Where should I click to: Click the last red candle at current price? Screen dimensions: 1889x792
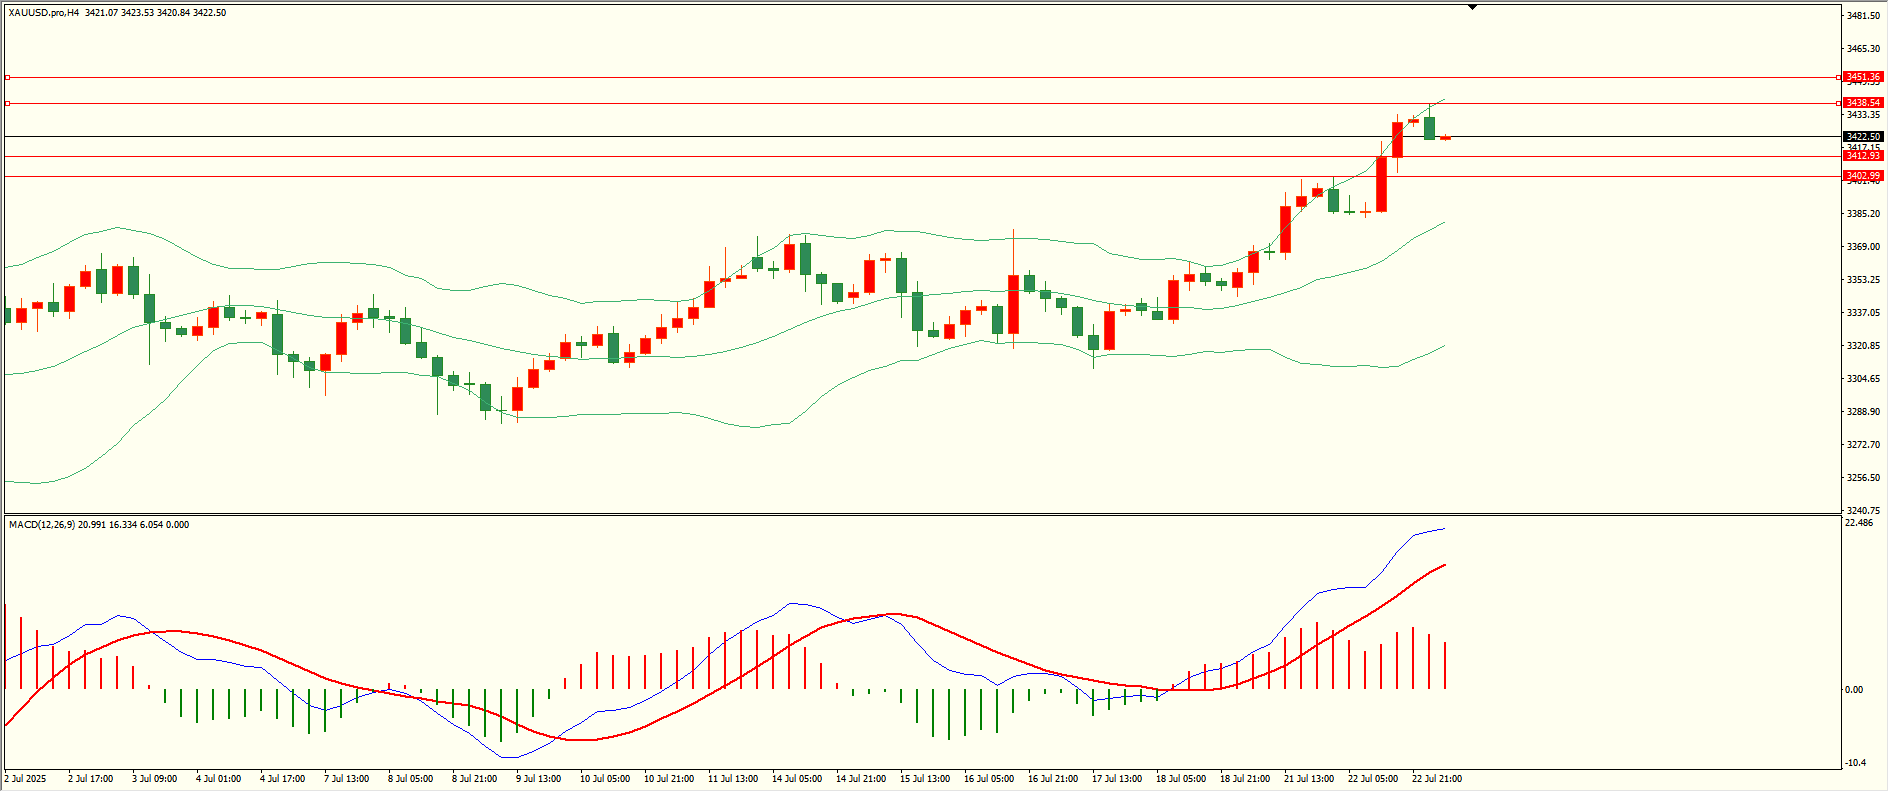pyautogui.click(x=1445, y=138)
